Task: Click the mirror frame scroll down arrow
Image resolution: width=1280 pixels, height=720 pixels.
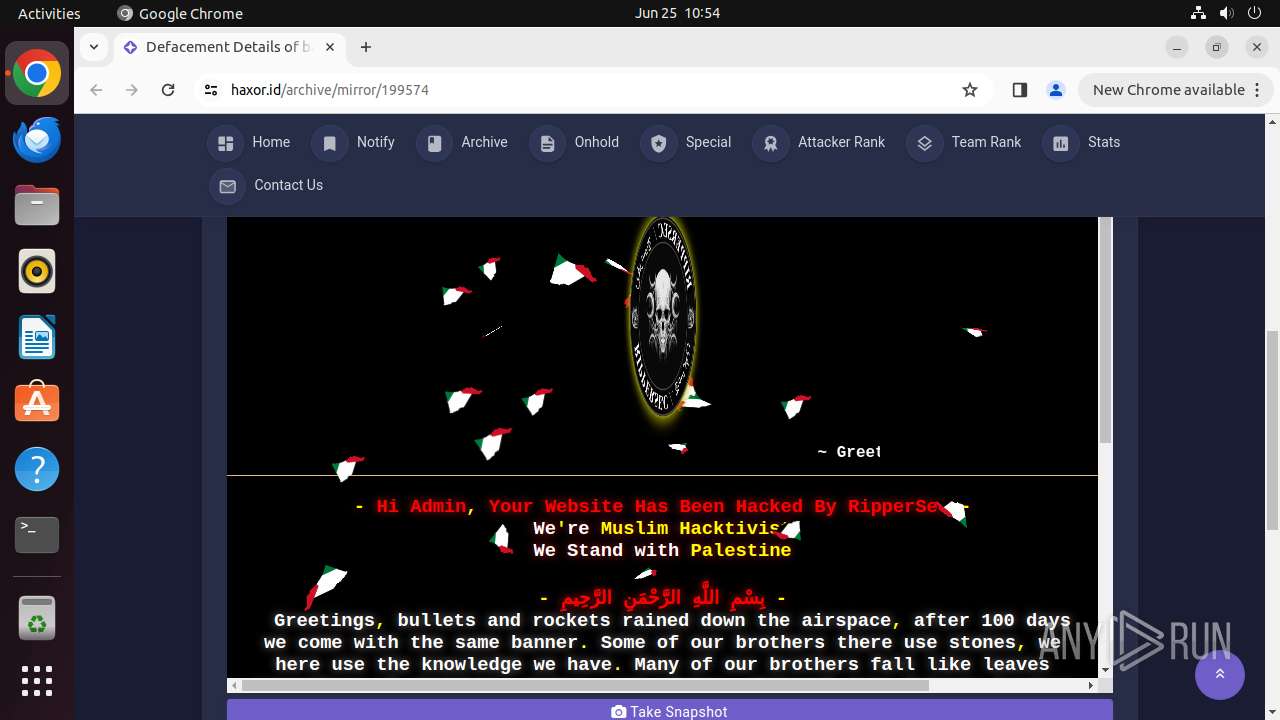Action: pos(1105,670)
